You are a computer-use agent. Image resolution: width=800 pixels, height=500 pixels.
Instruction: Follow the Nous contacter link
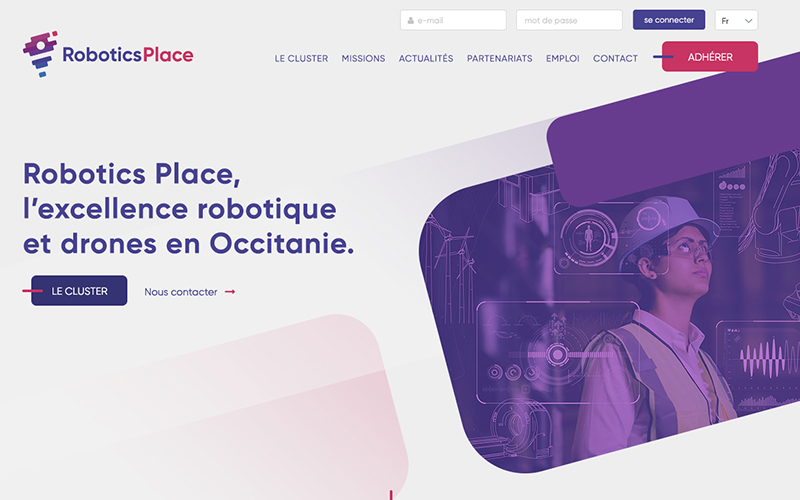[x=181, y=292]
